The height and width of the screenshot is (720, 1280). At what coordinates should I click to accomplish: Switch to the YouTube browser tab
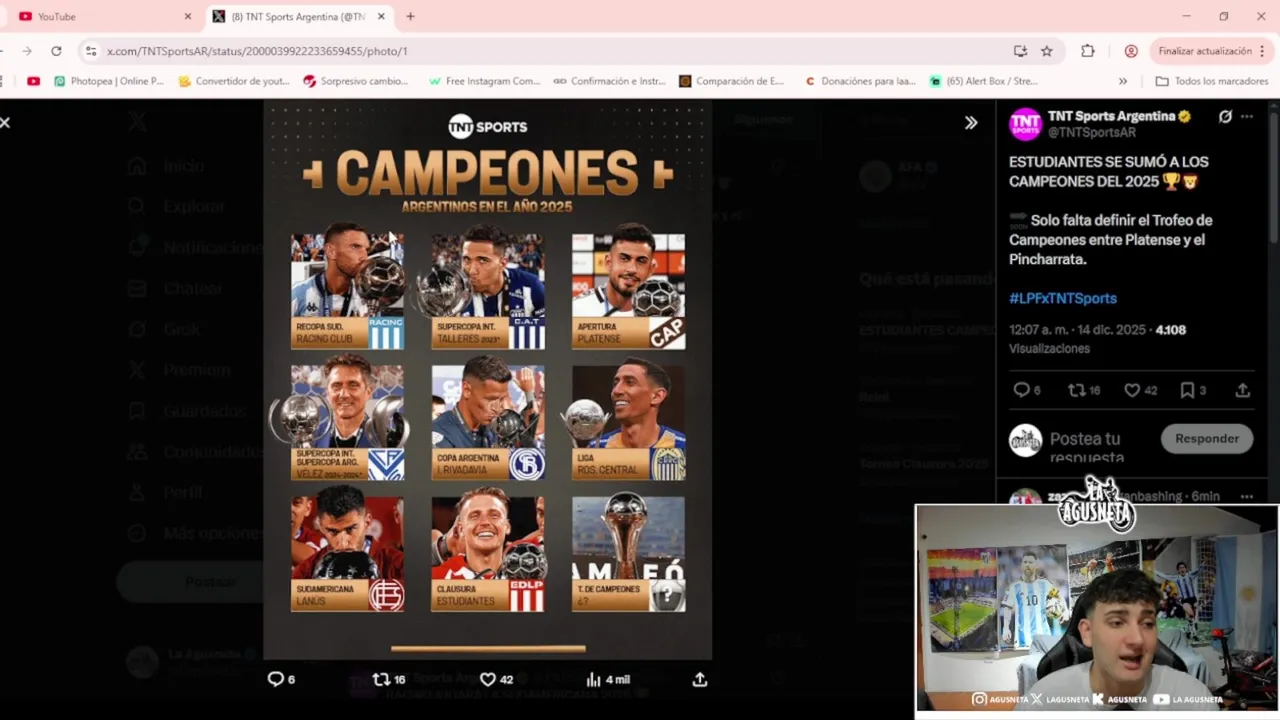(x=102, y=16)
